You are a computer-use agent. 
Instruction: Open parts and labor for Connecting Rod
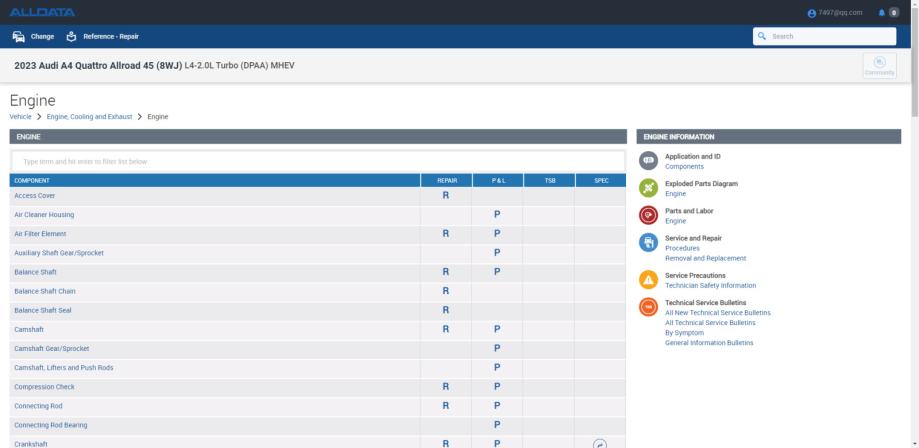click(497, 406)
